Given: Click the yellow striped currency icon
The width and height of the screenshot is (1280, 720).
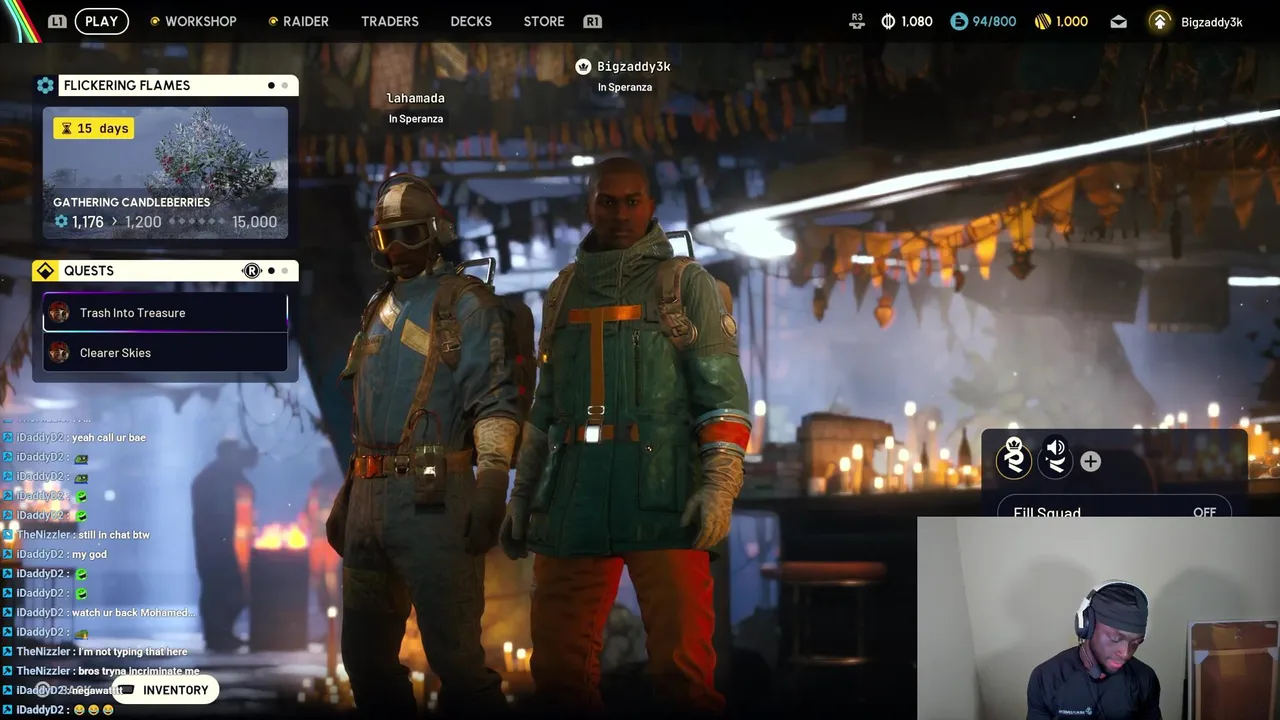Looking at the screenshot, I should [1042, 21].
